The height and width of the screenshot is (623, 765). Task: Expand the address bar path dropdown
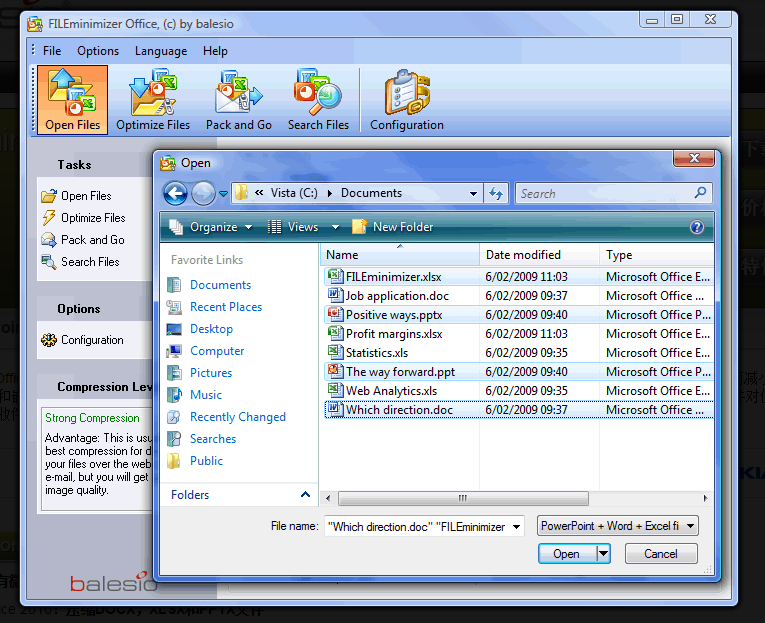pyautogui.click(x=473, y=194)
